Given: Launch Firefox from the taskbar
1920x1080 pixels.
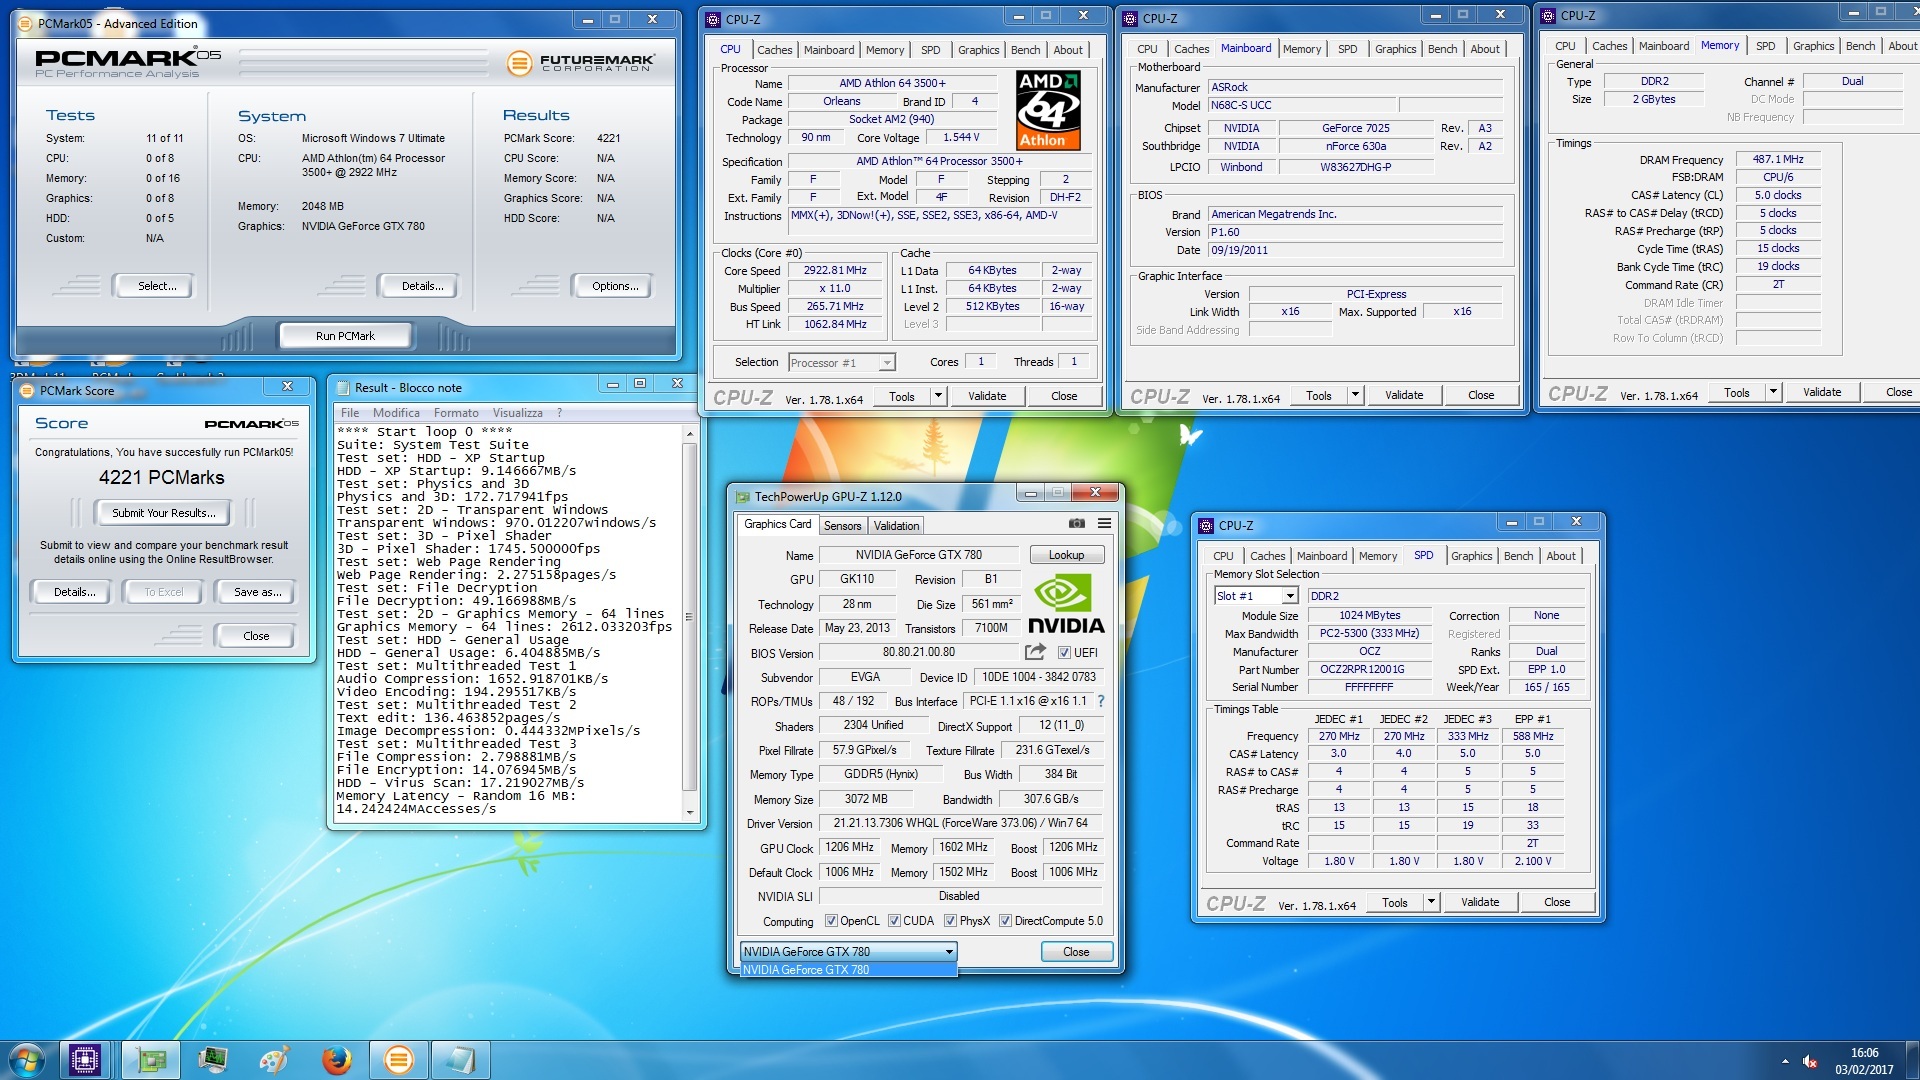Looking at the screenshot, I should click(x=337, y=1060).
